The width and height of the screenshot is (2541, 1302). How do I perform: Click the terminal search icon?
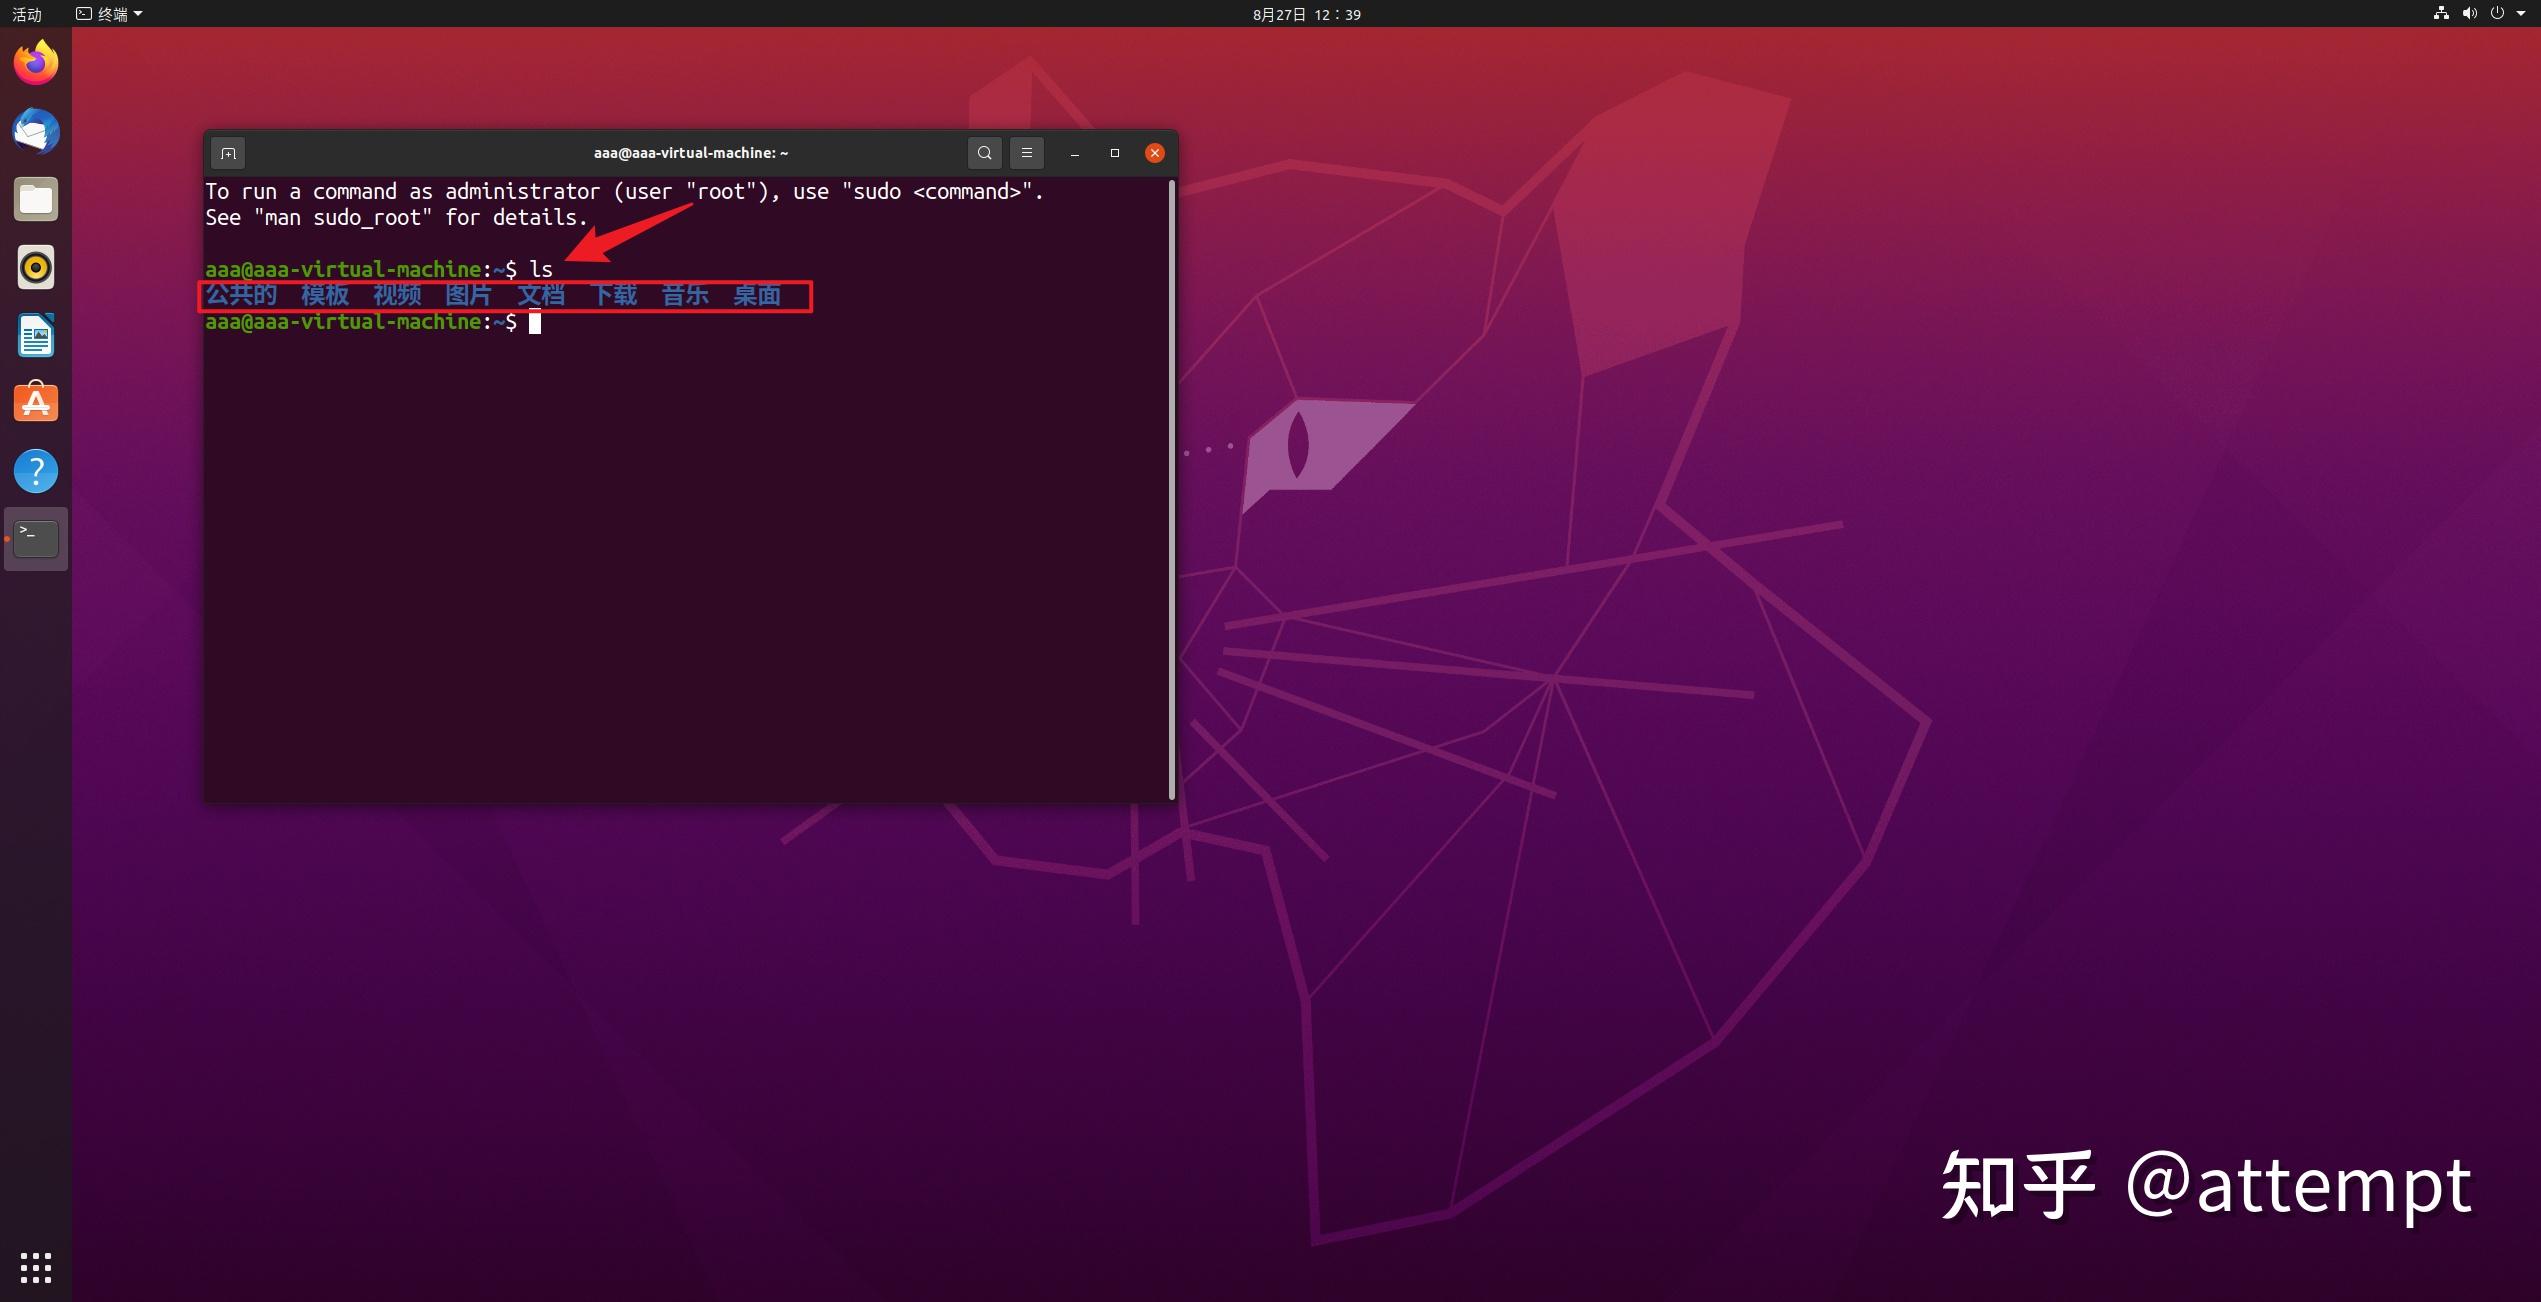coord(984,153)
